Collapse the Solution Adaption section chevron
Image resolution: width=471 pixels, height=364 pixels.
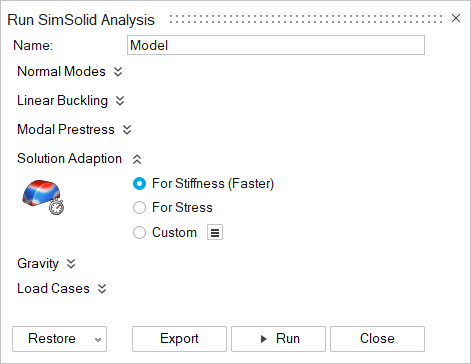pyautogui.click(x=137, y=159)
